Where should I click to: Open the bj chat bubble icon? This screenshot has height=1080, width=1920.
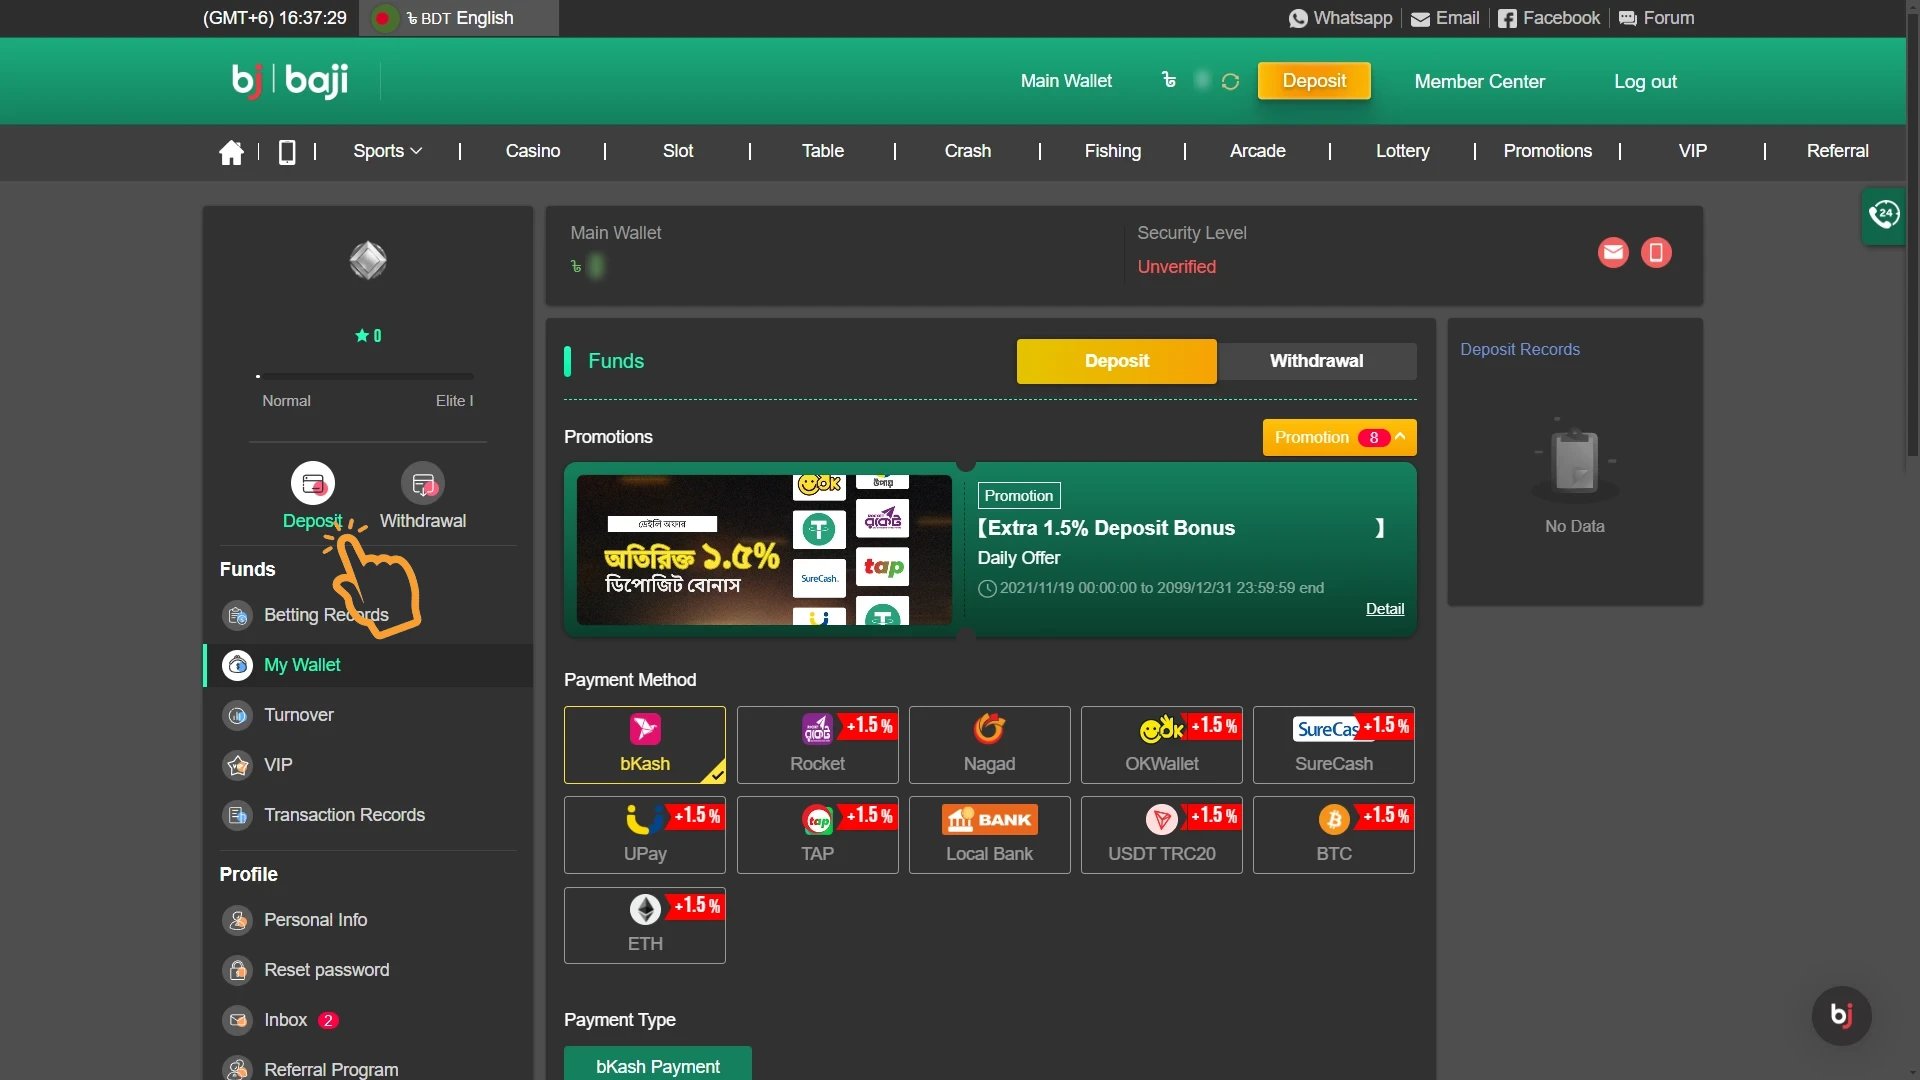point(1841,1015)
